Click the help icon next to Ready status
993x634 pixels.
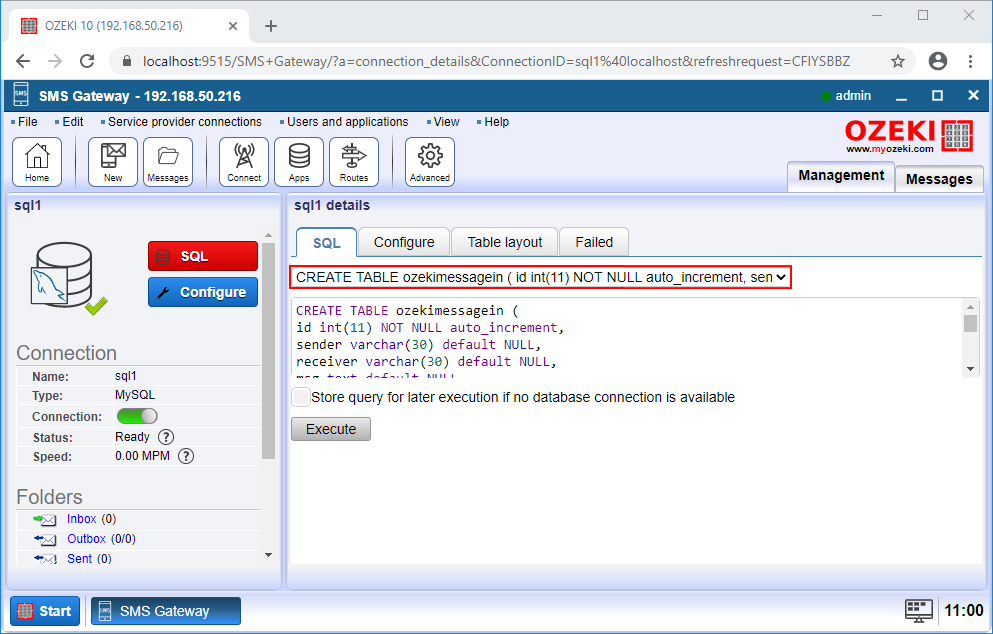click(x=166, y=436)
